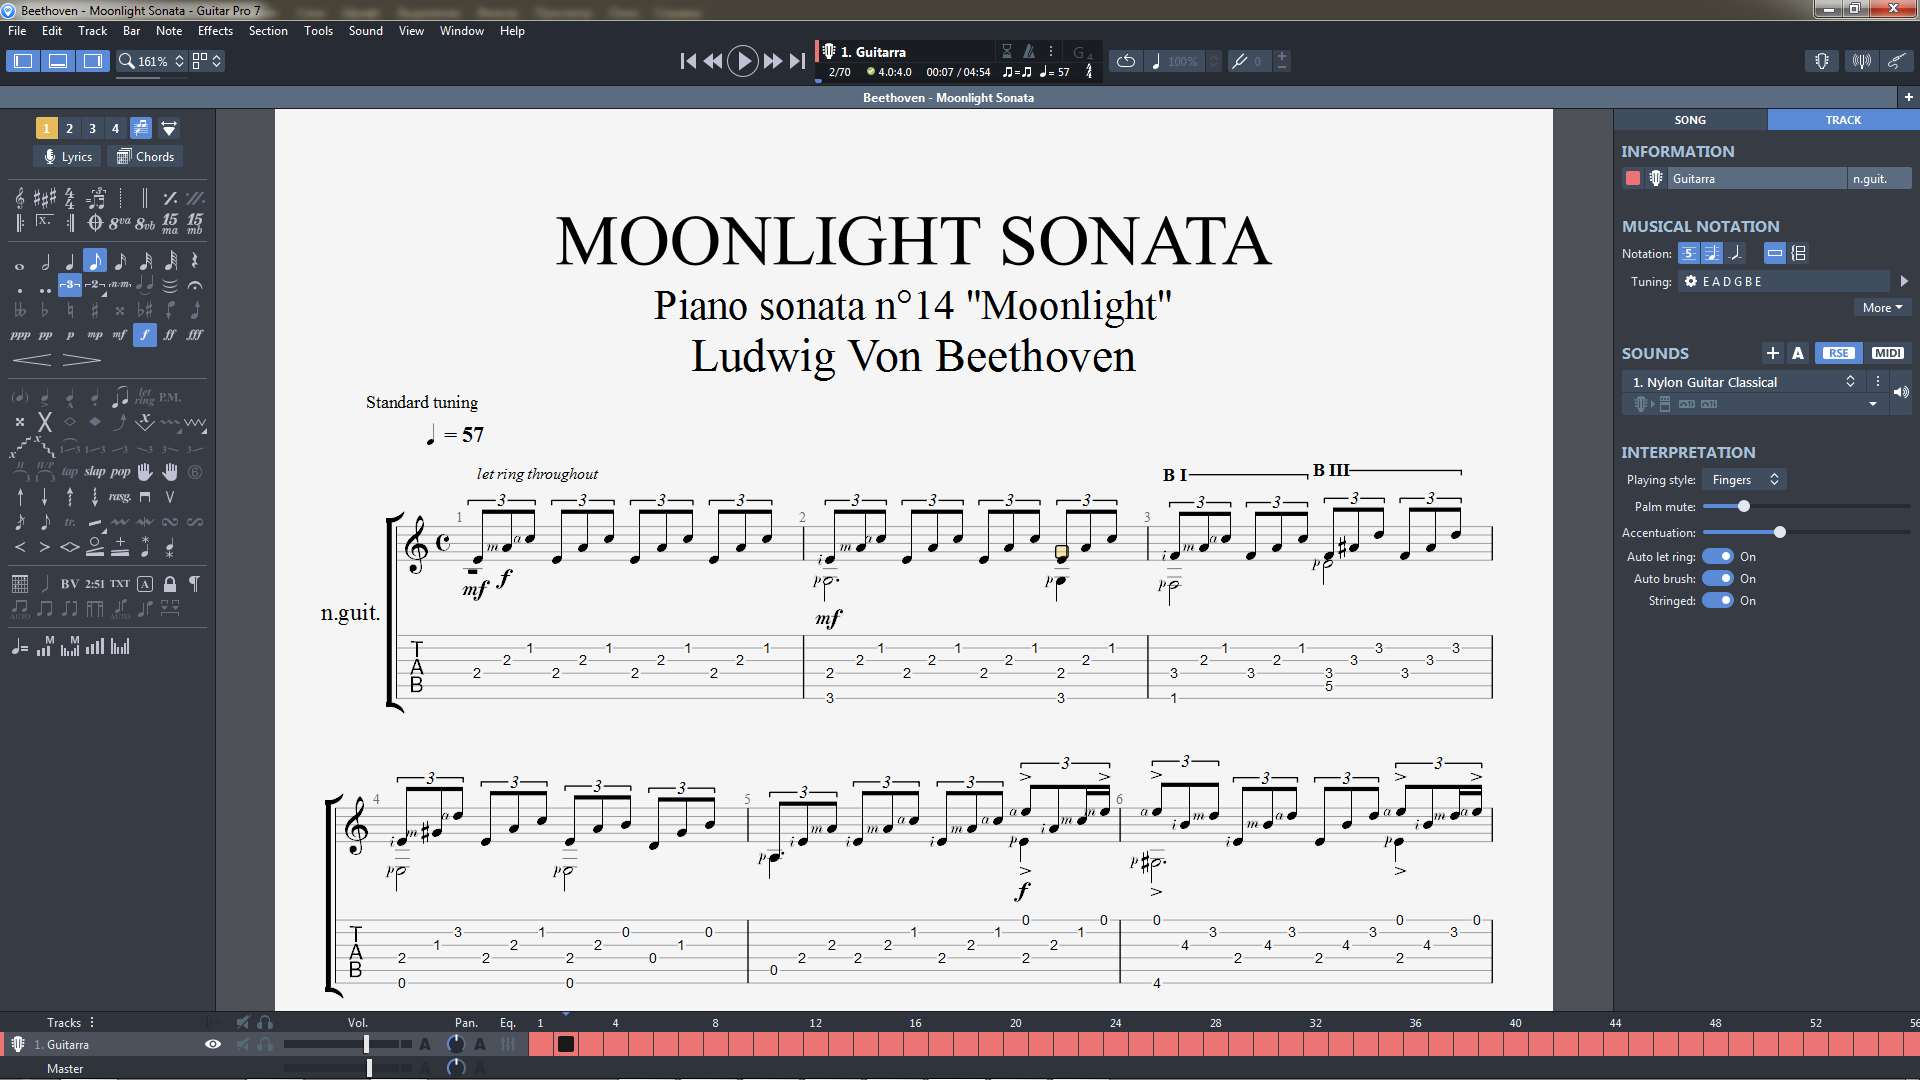This screenshot has height=1080, width=1920.
Task: Start playback with the play button
Action: pos(742,61)
